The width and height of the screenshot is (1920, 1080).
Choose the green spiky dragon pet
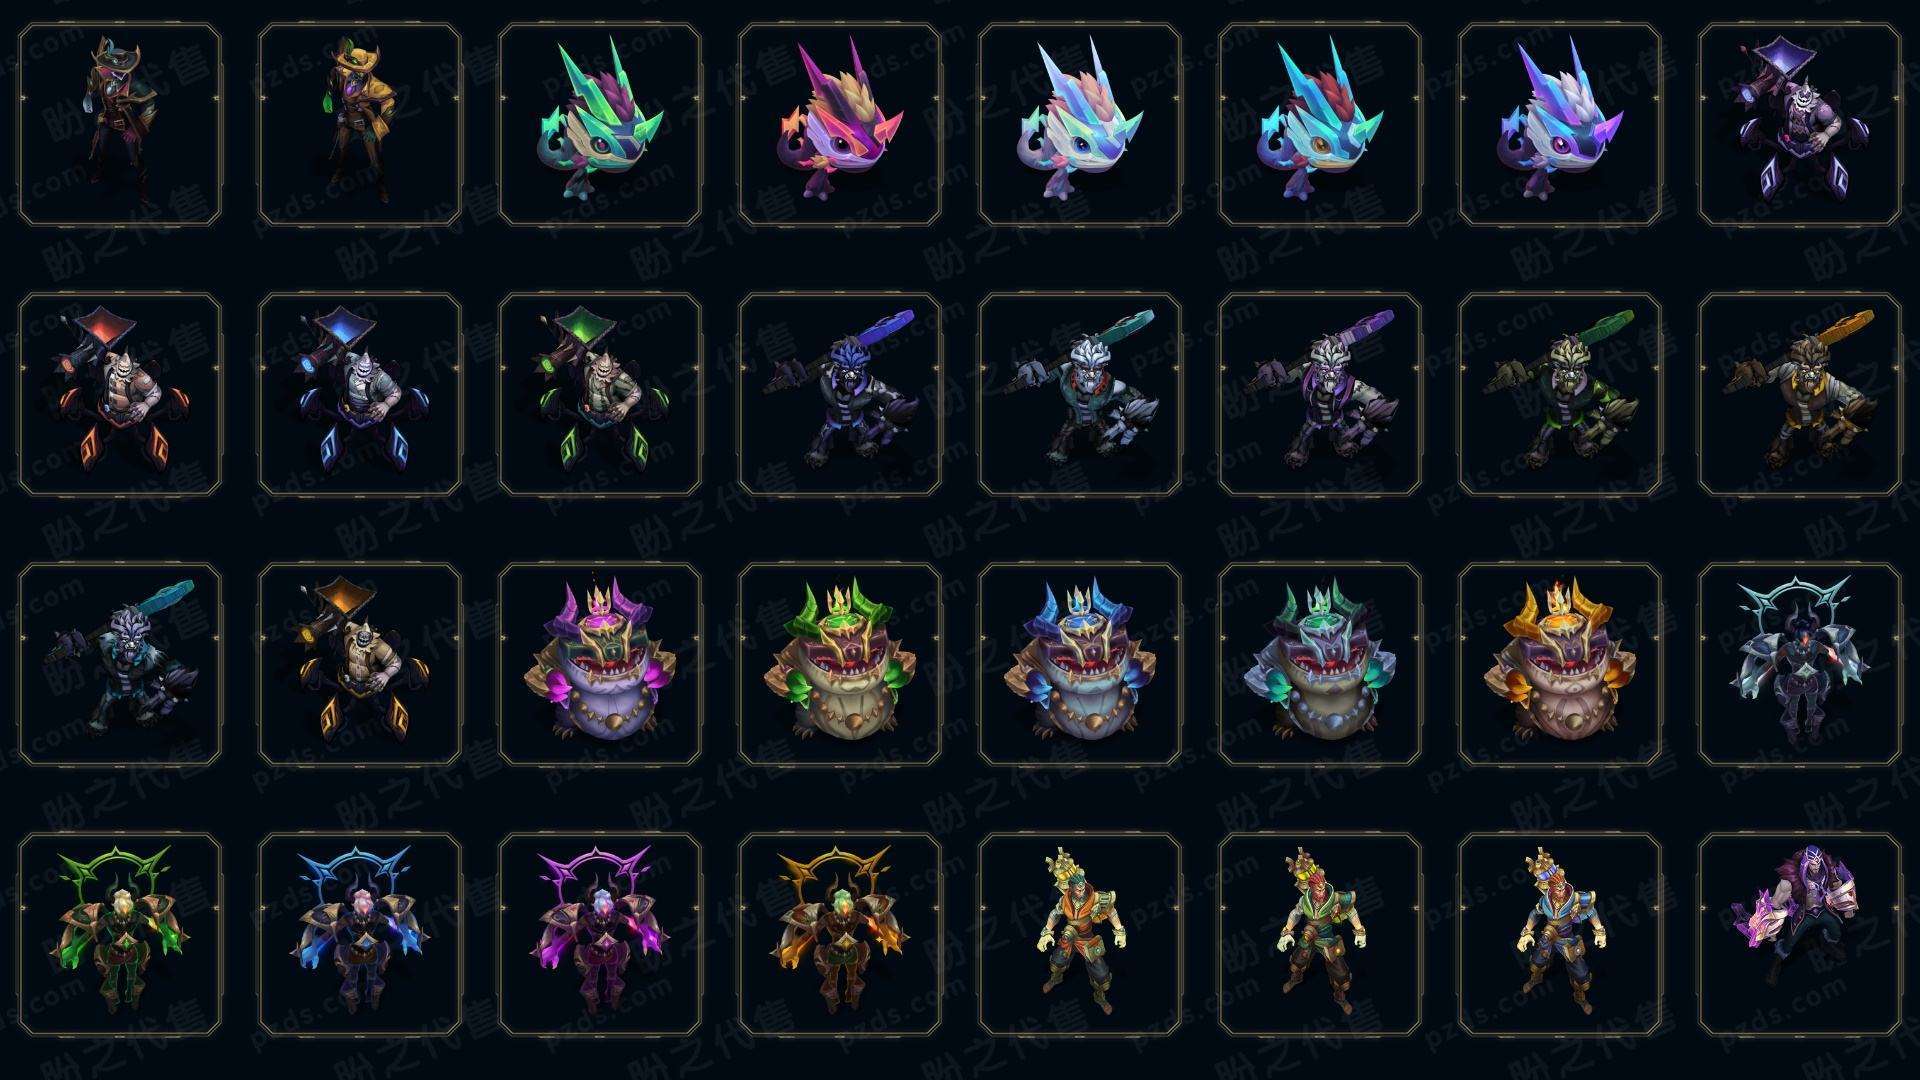pyautogui.click(x=600, y=125)
